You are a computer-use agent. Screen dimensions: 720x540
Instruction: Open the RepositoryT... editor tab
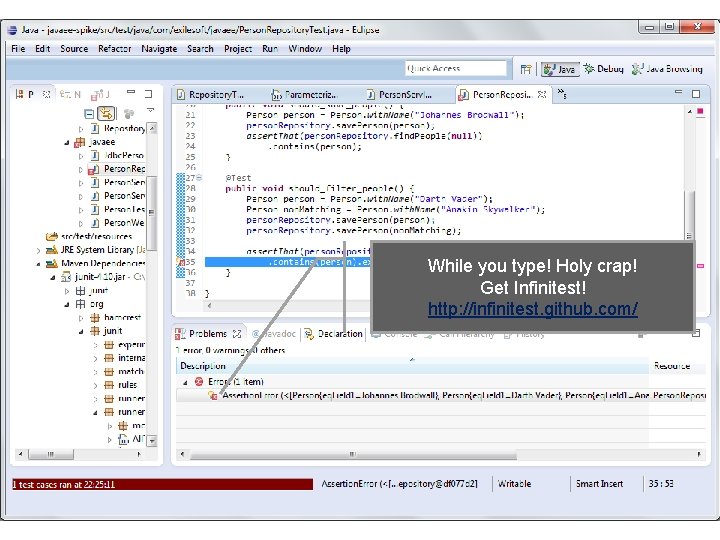(210, 95)
